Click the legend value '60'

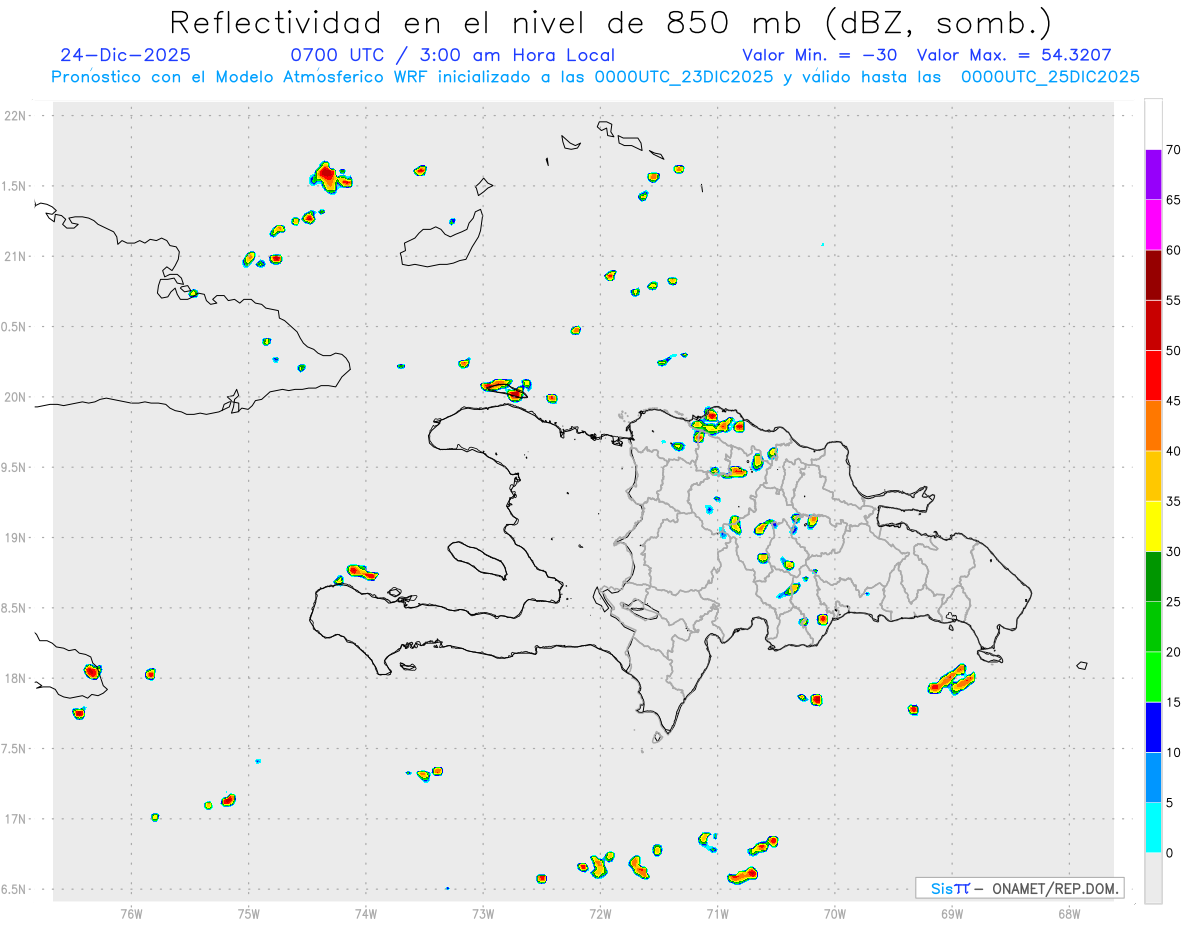pyautogui.click(x=1173, y=250)
